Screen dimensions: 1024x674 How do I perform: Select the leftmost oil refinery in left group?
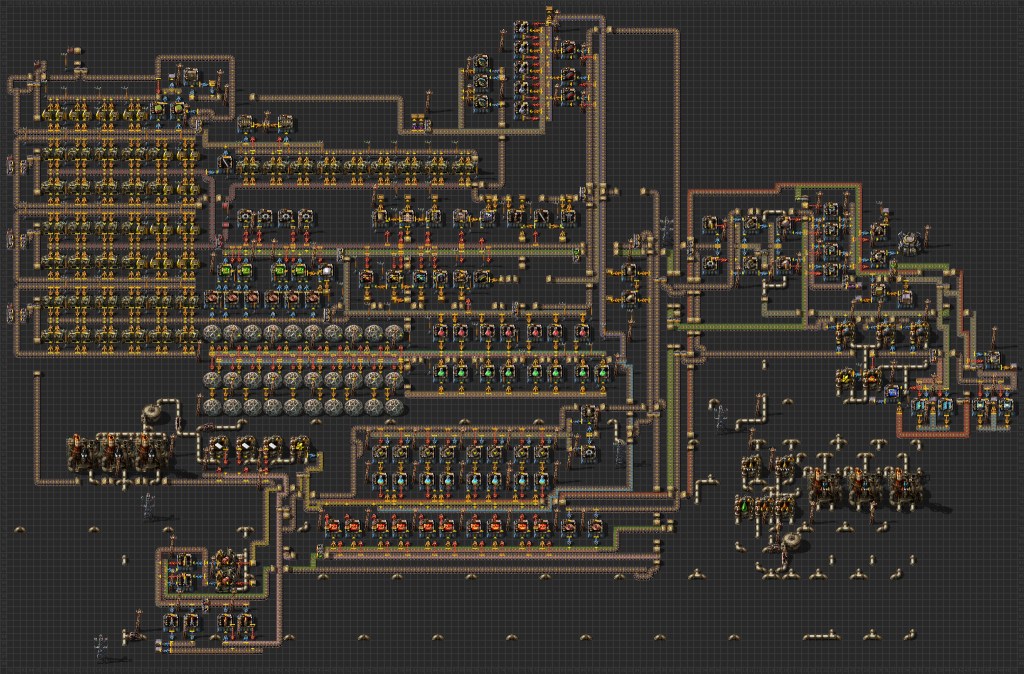point(80,453)
